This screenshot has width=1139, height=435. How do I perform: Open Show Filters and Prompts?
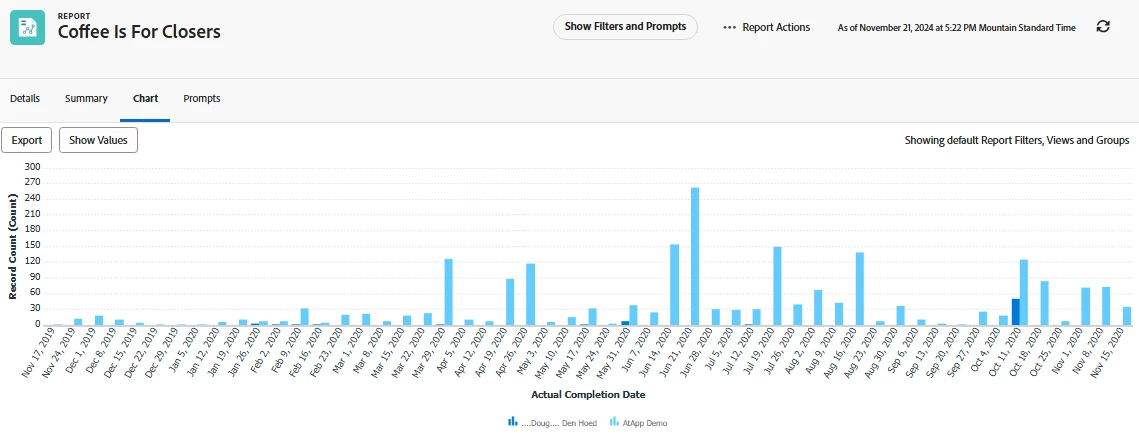pos(625,27)
